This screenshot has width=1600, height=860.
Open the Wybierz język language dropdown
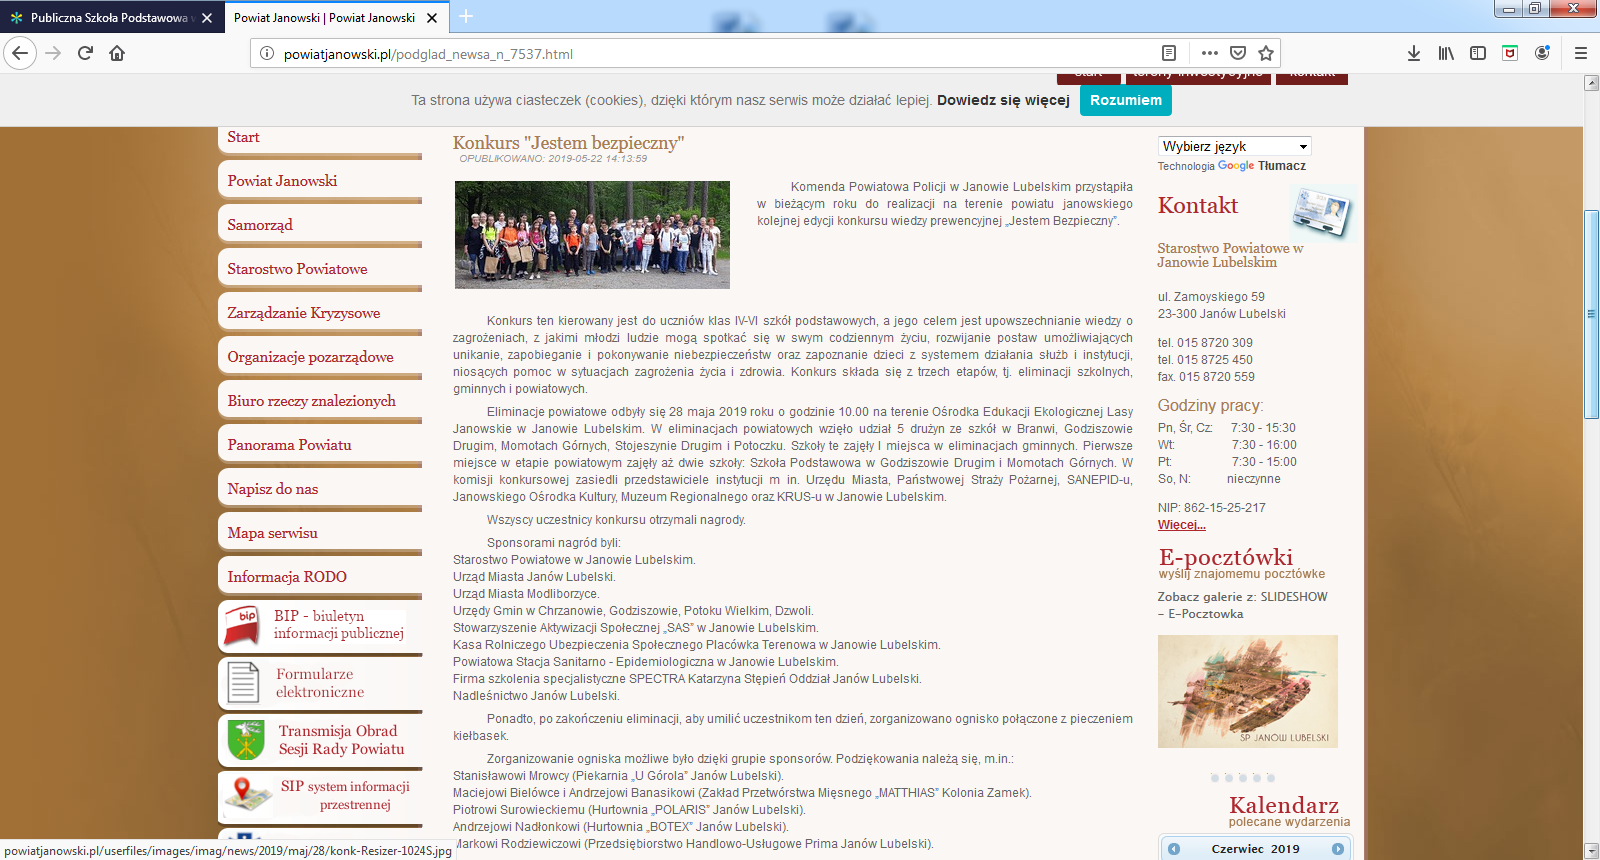click(x=1234, y=146)
